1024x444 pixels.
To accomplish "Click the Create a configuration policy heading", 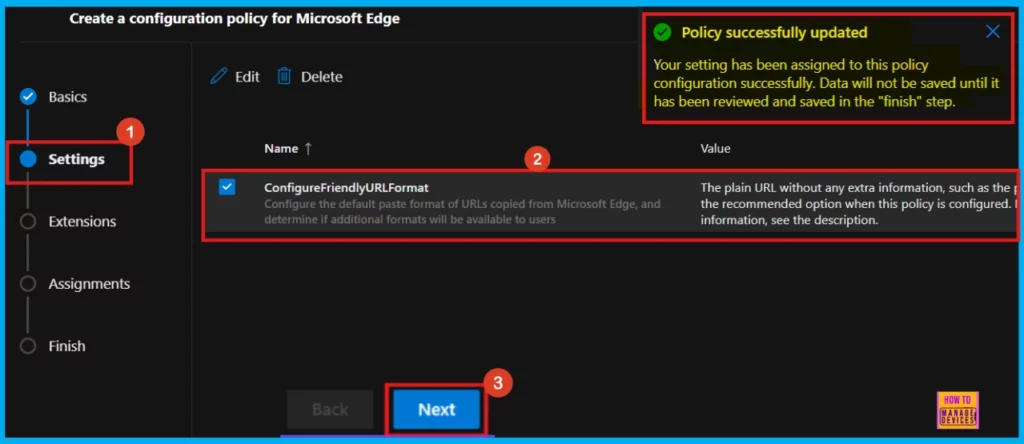I will pyautogui.click(x=234, y=18).
